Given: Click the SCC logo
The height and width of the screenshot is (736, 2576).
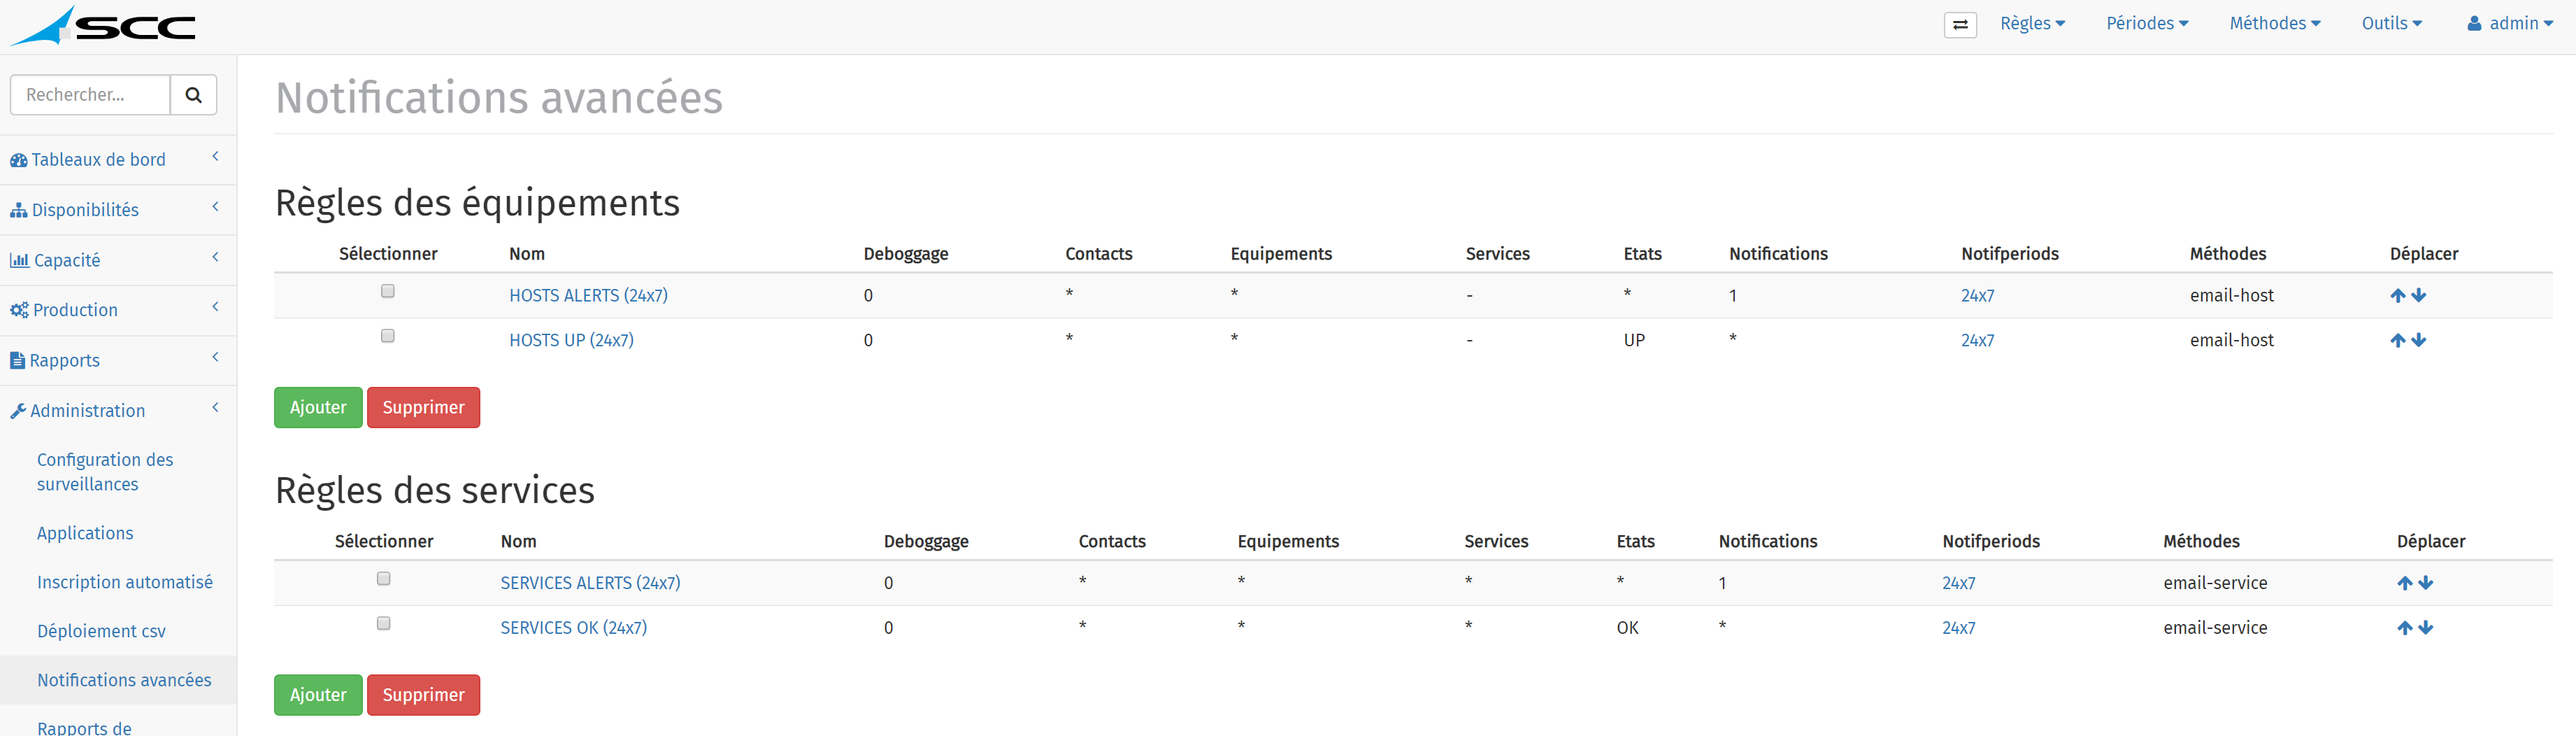Looking at the screenshot, I should (103, 26).
